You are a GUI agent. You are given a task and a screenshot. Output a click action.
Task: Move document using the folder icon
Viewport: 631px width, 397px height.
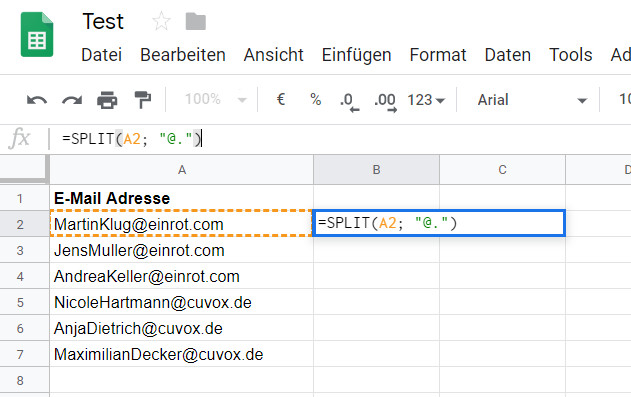click(x=196, y=21)
